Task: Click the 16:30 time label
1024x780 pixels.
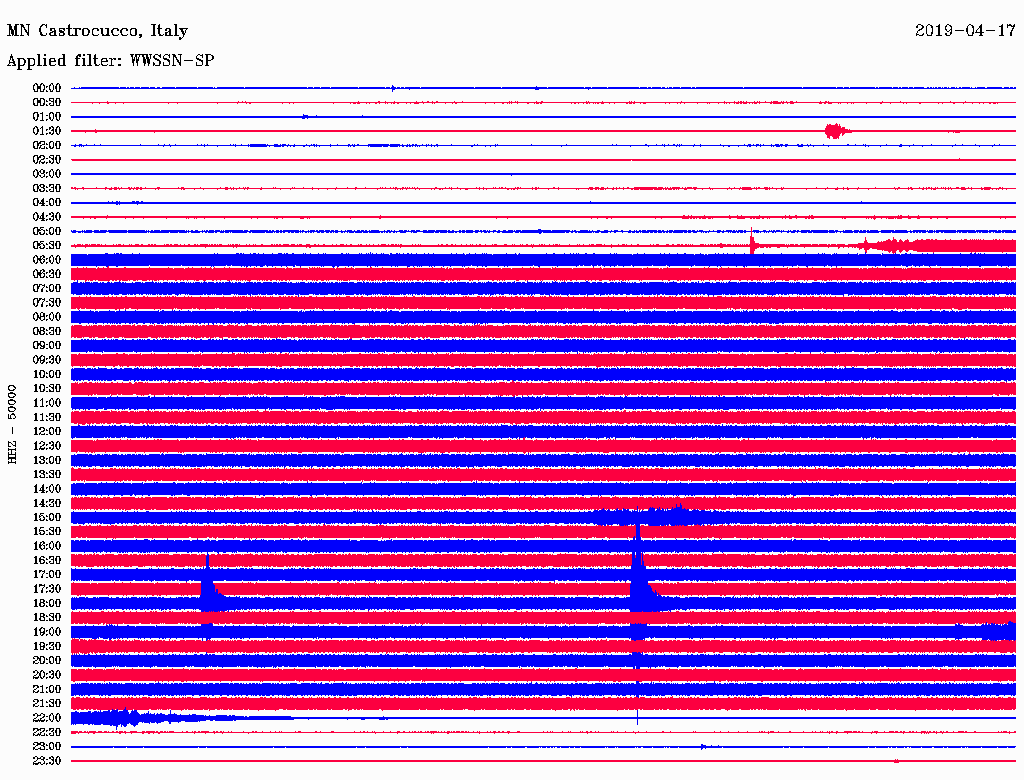Action: [47, 560]
